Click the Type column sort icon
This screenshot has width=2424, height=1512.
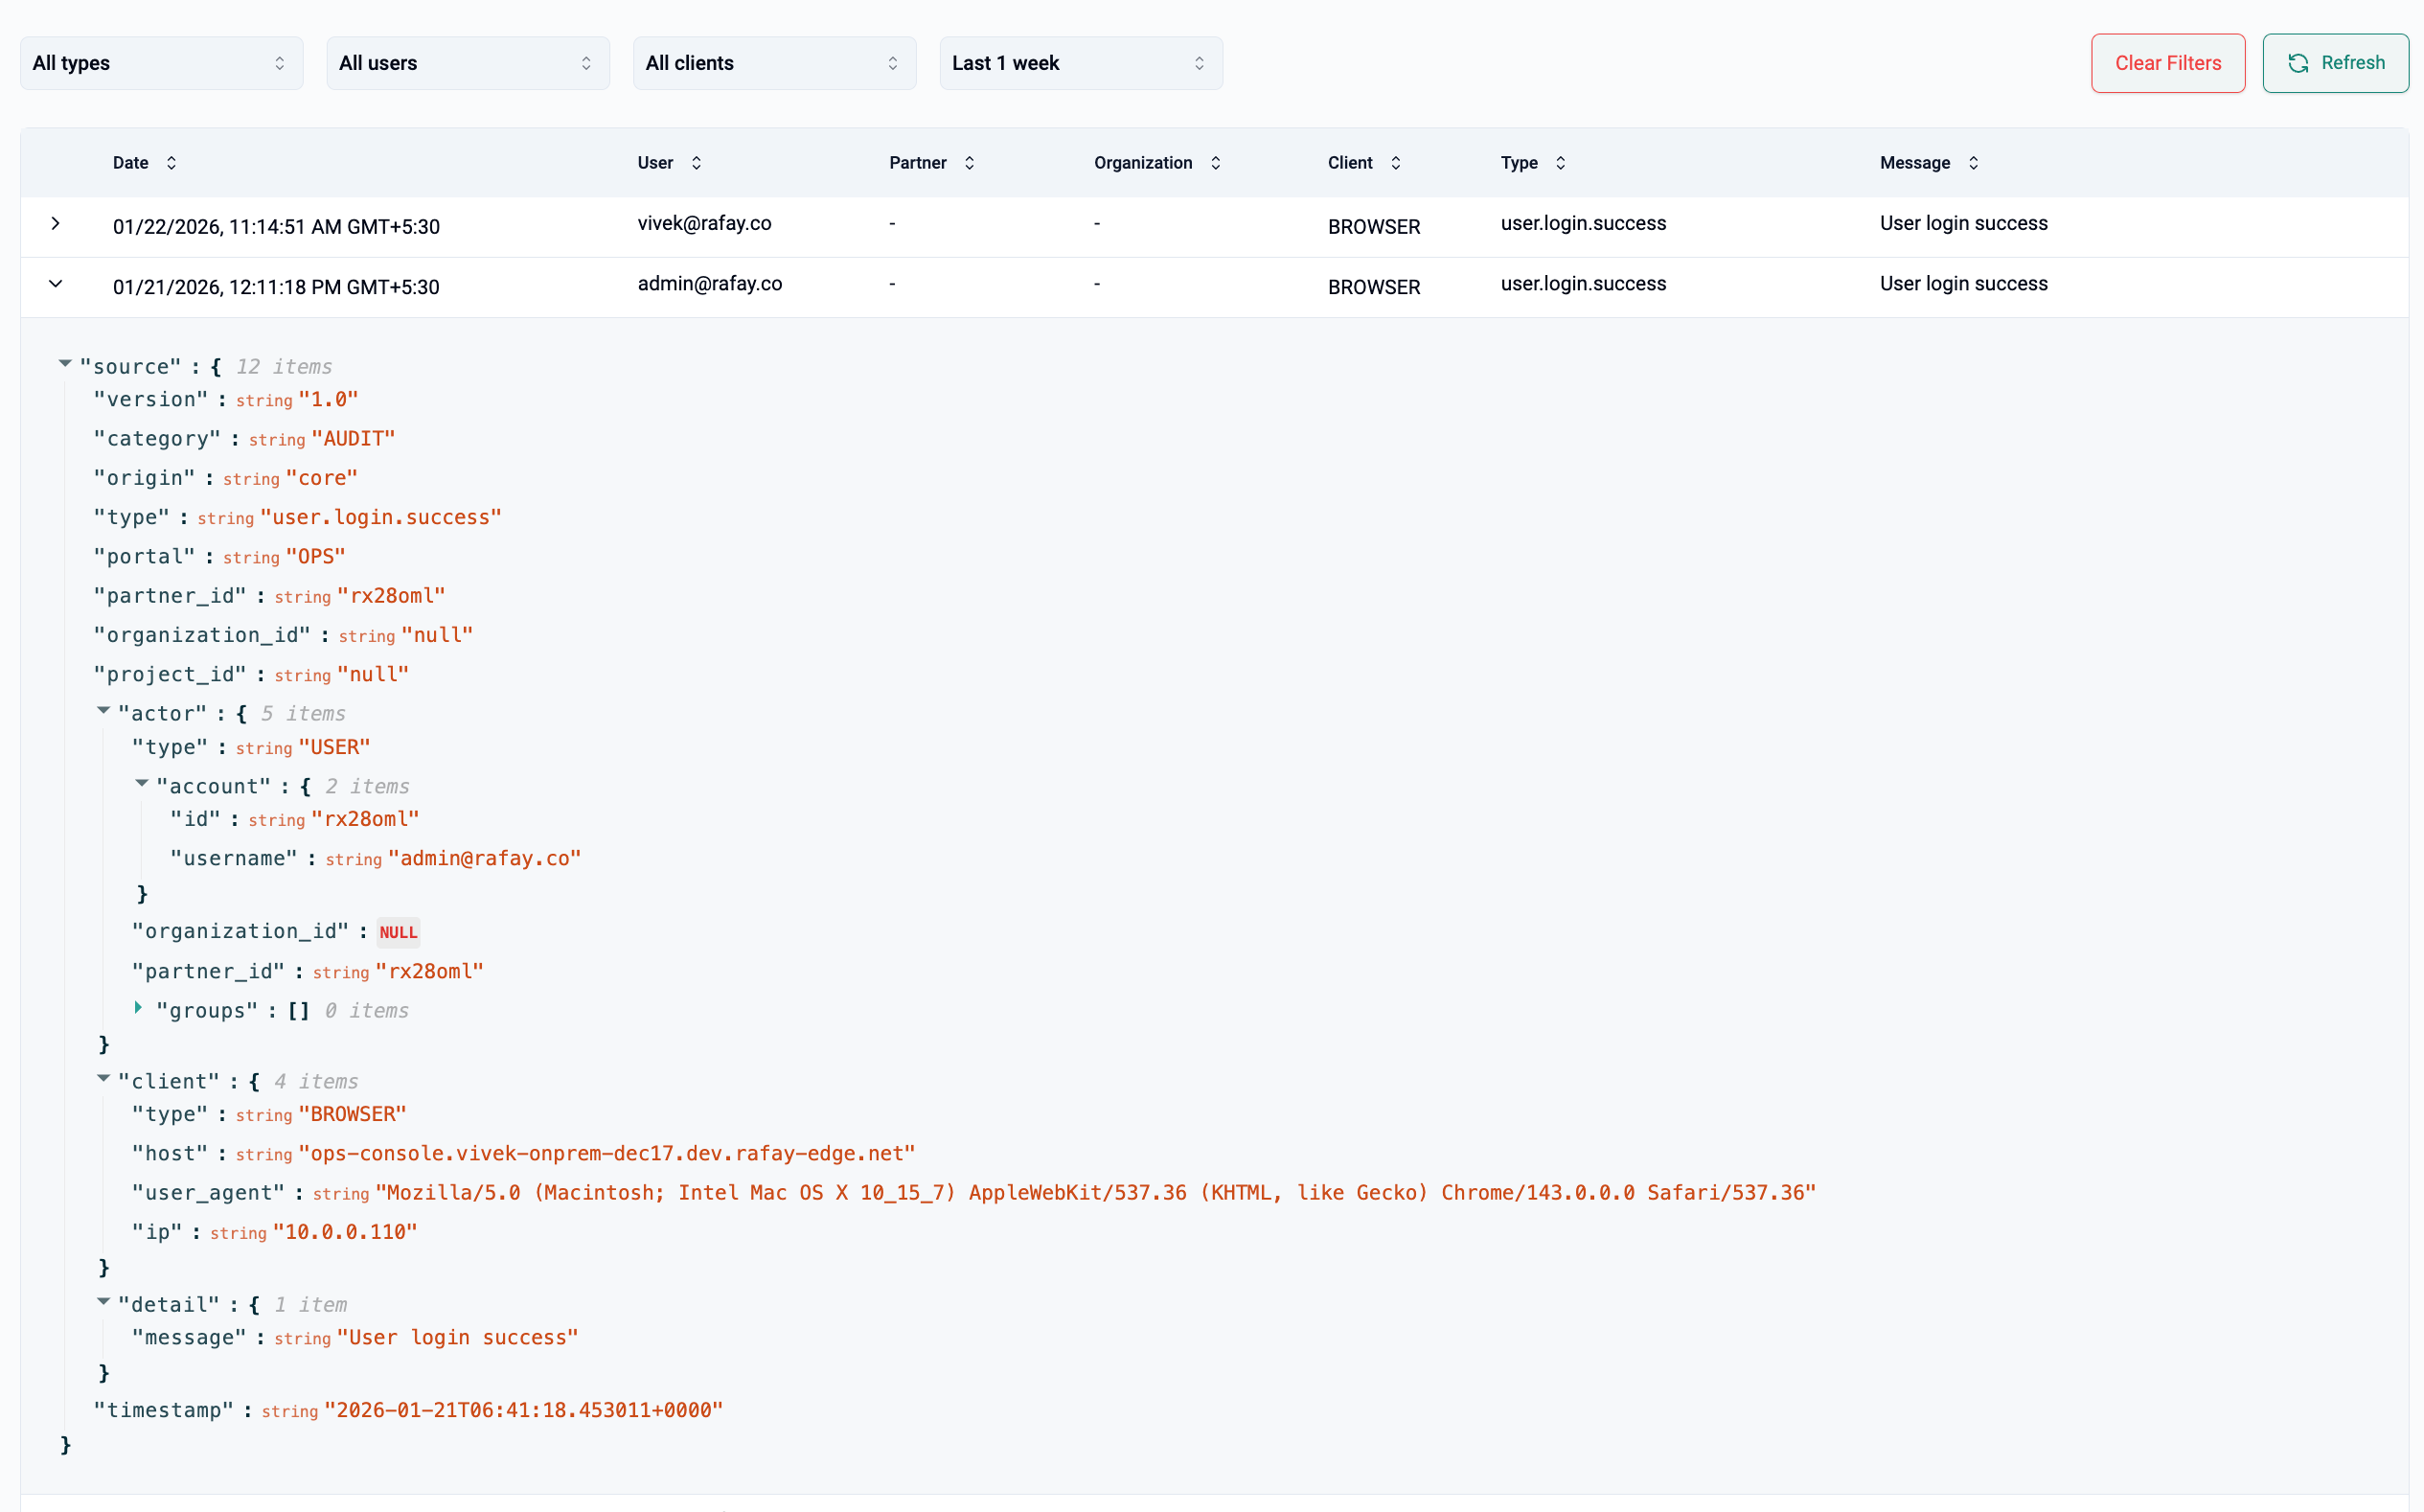click(x=1560, y=163)
